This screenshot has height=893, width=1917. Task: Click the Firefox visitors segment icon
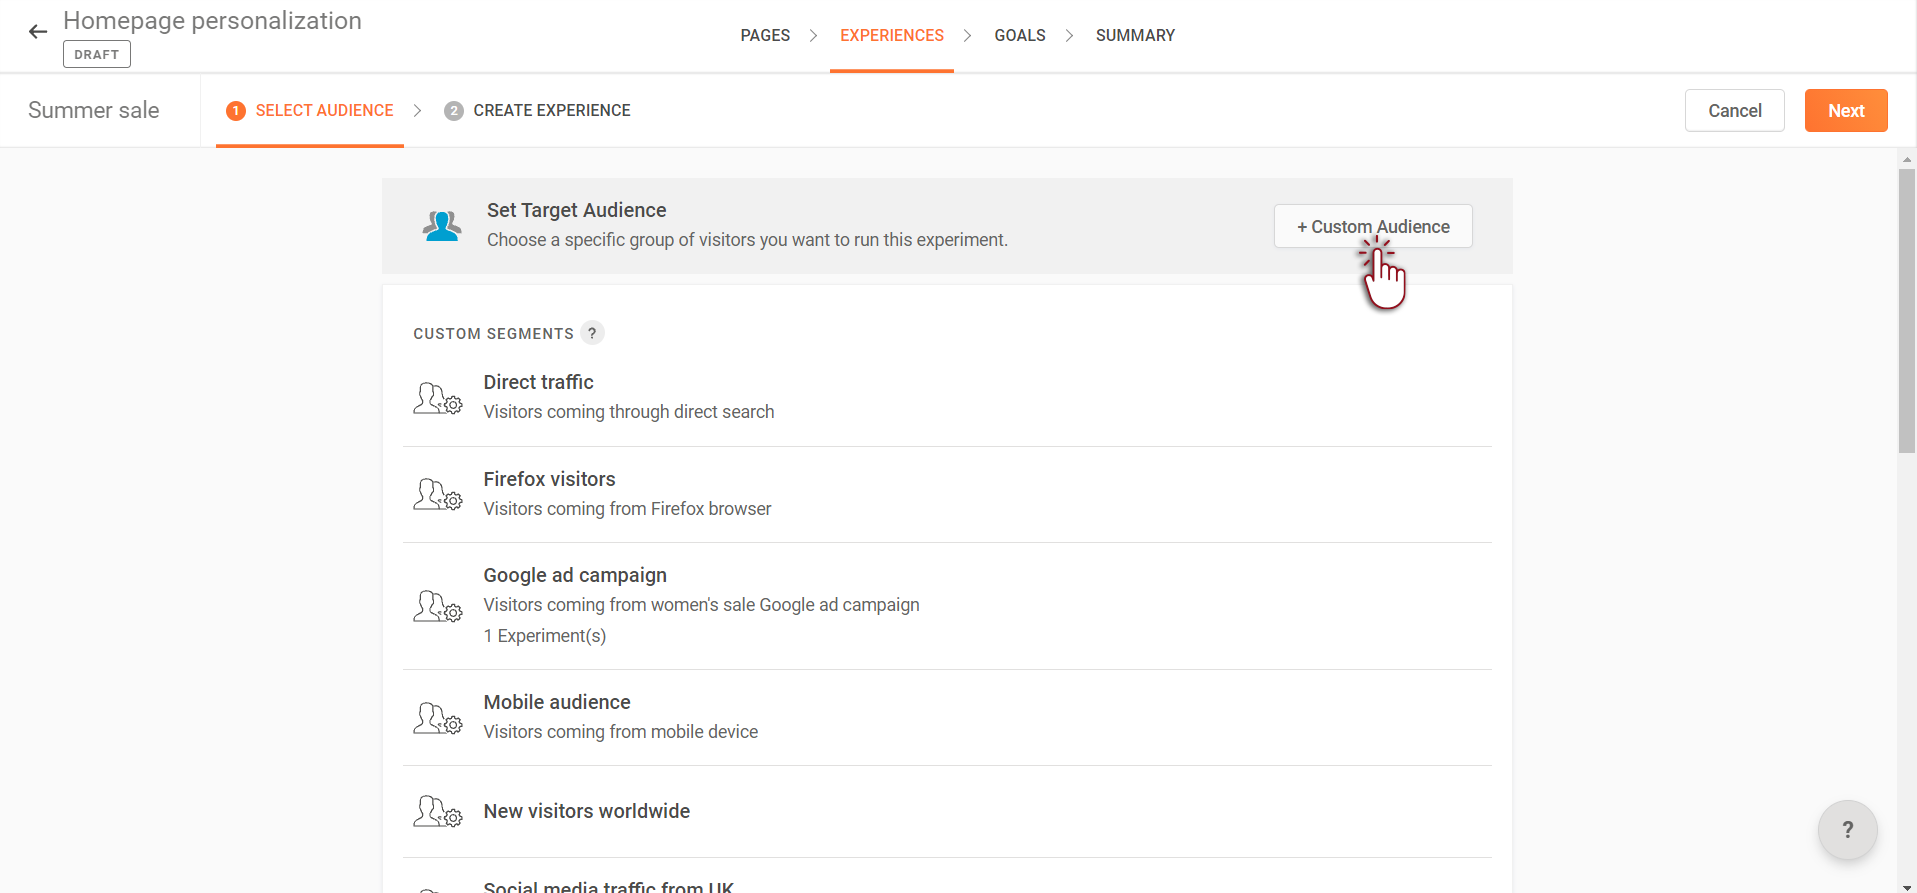click(x=437, y=495)
